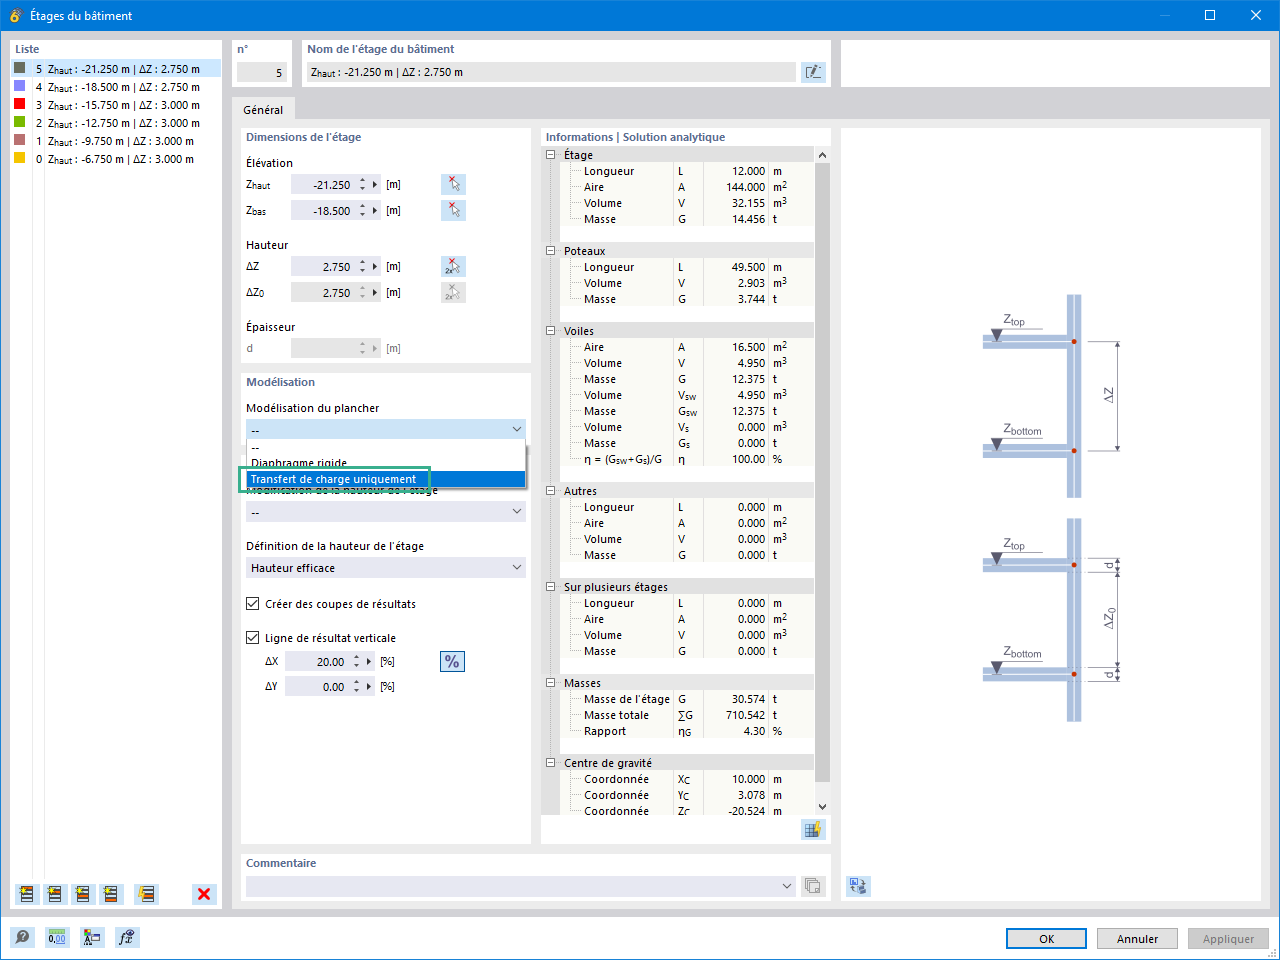Choose Diaphragme rigide option
The width and height of the screenshot is (1280, 960).
[x=386, y=463]
